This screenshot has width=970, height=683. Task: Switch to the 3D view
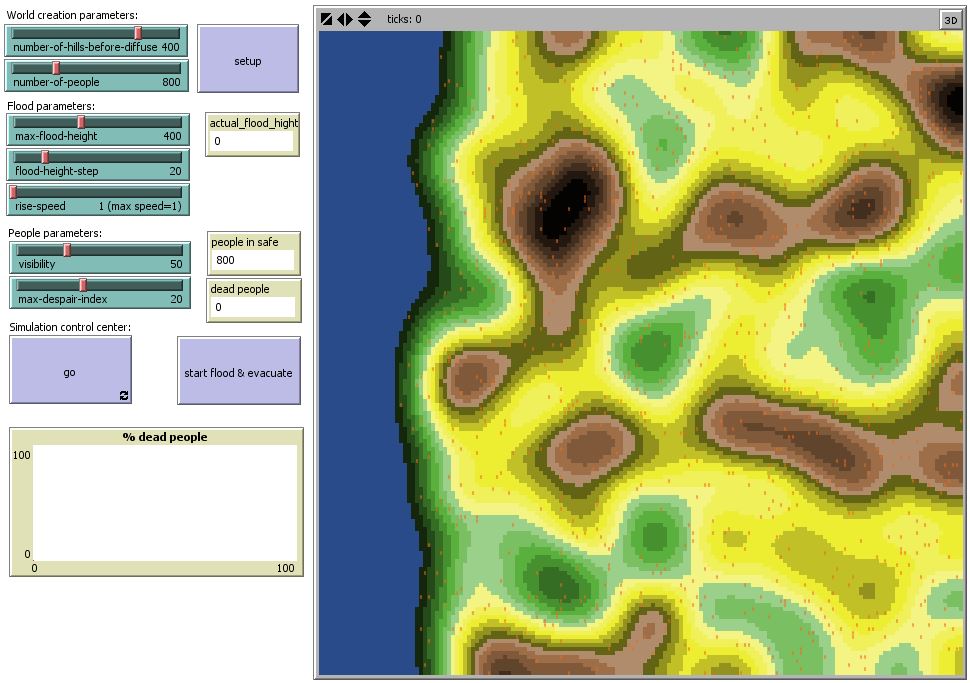point(949,19)
